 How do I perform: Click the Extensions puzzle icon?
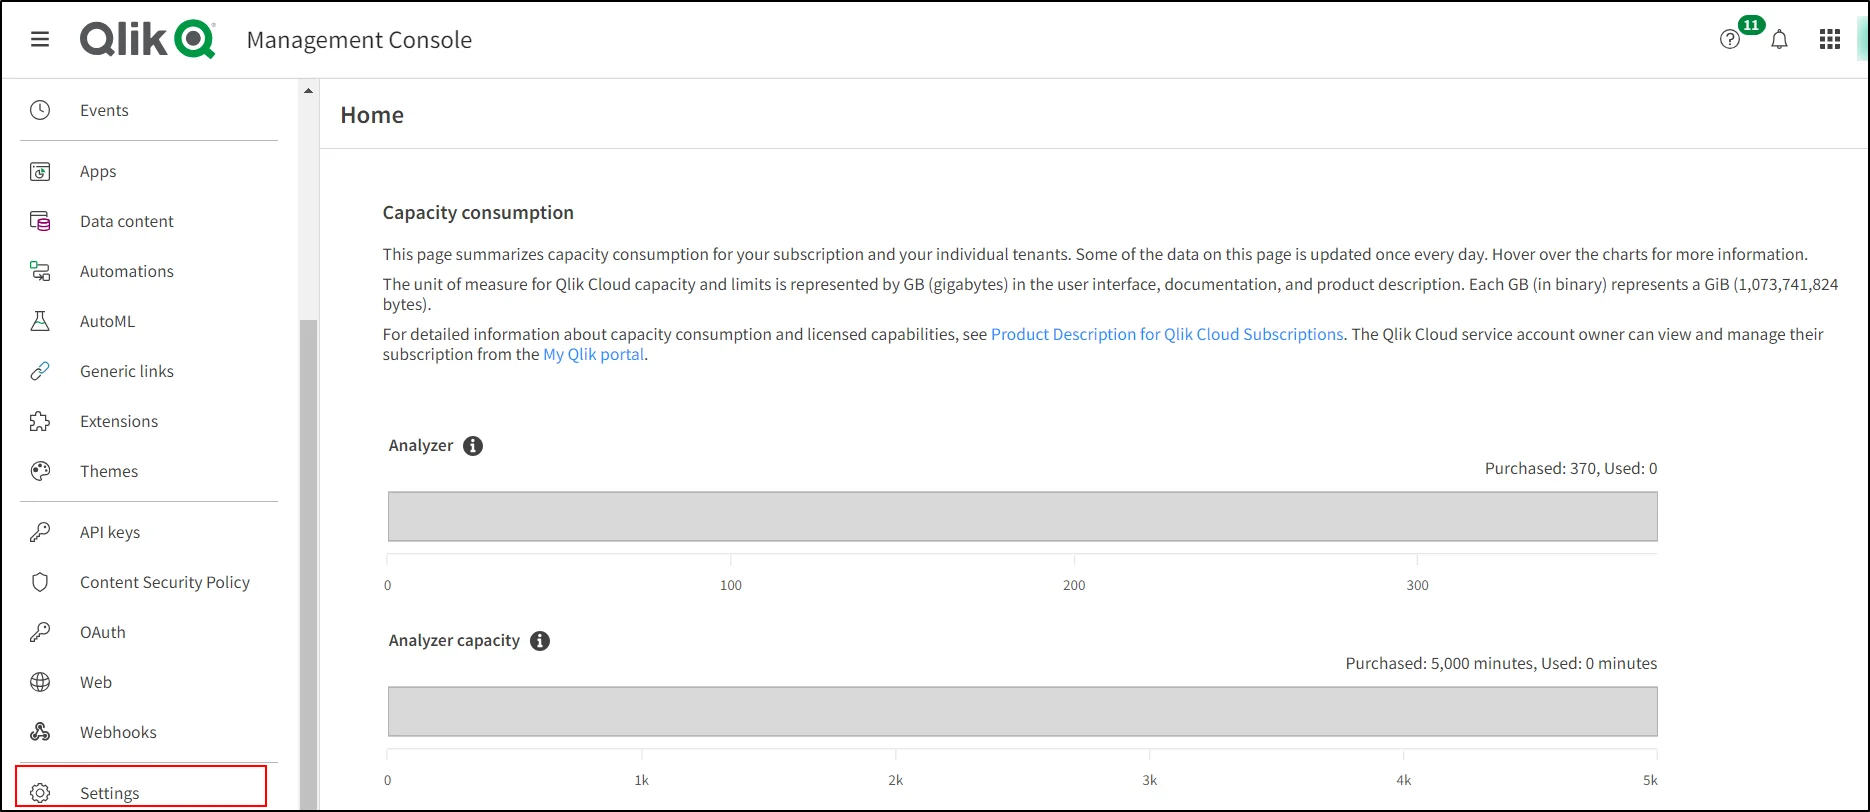(x=40, y=421)
